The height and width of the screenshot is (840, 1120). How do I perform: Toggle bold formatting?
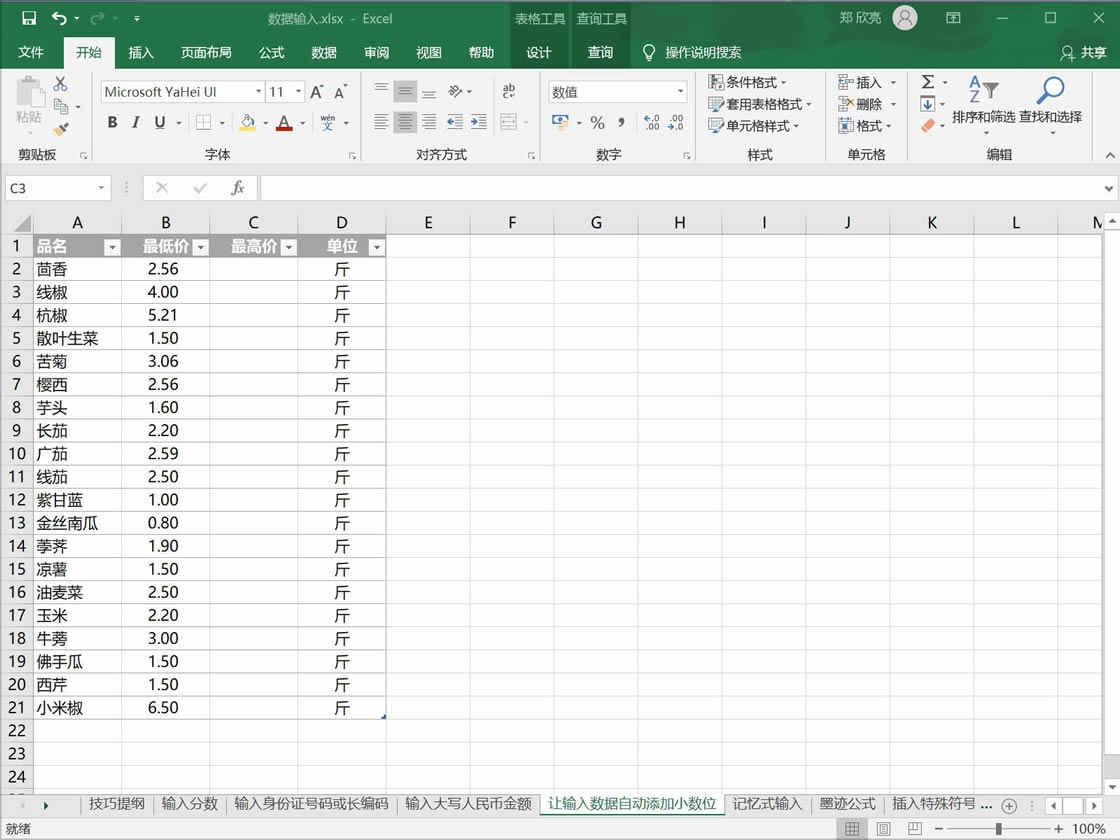click(x=112, y=122)
